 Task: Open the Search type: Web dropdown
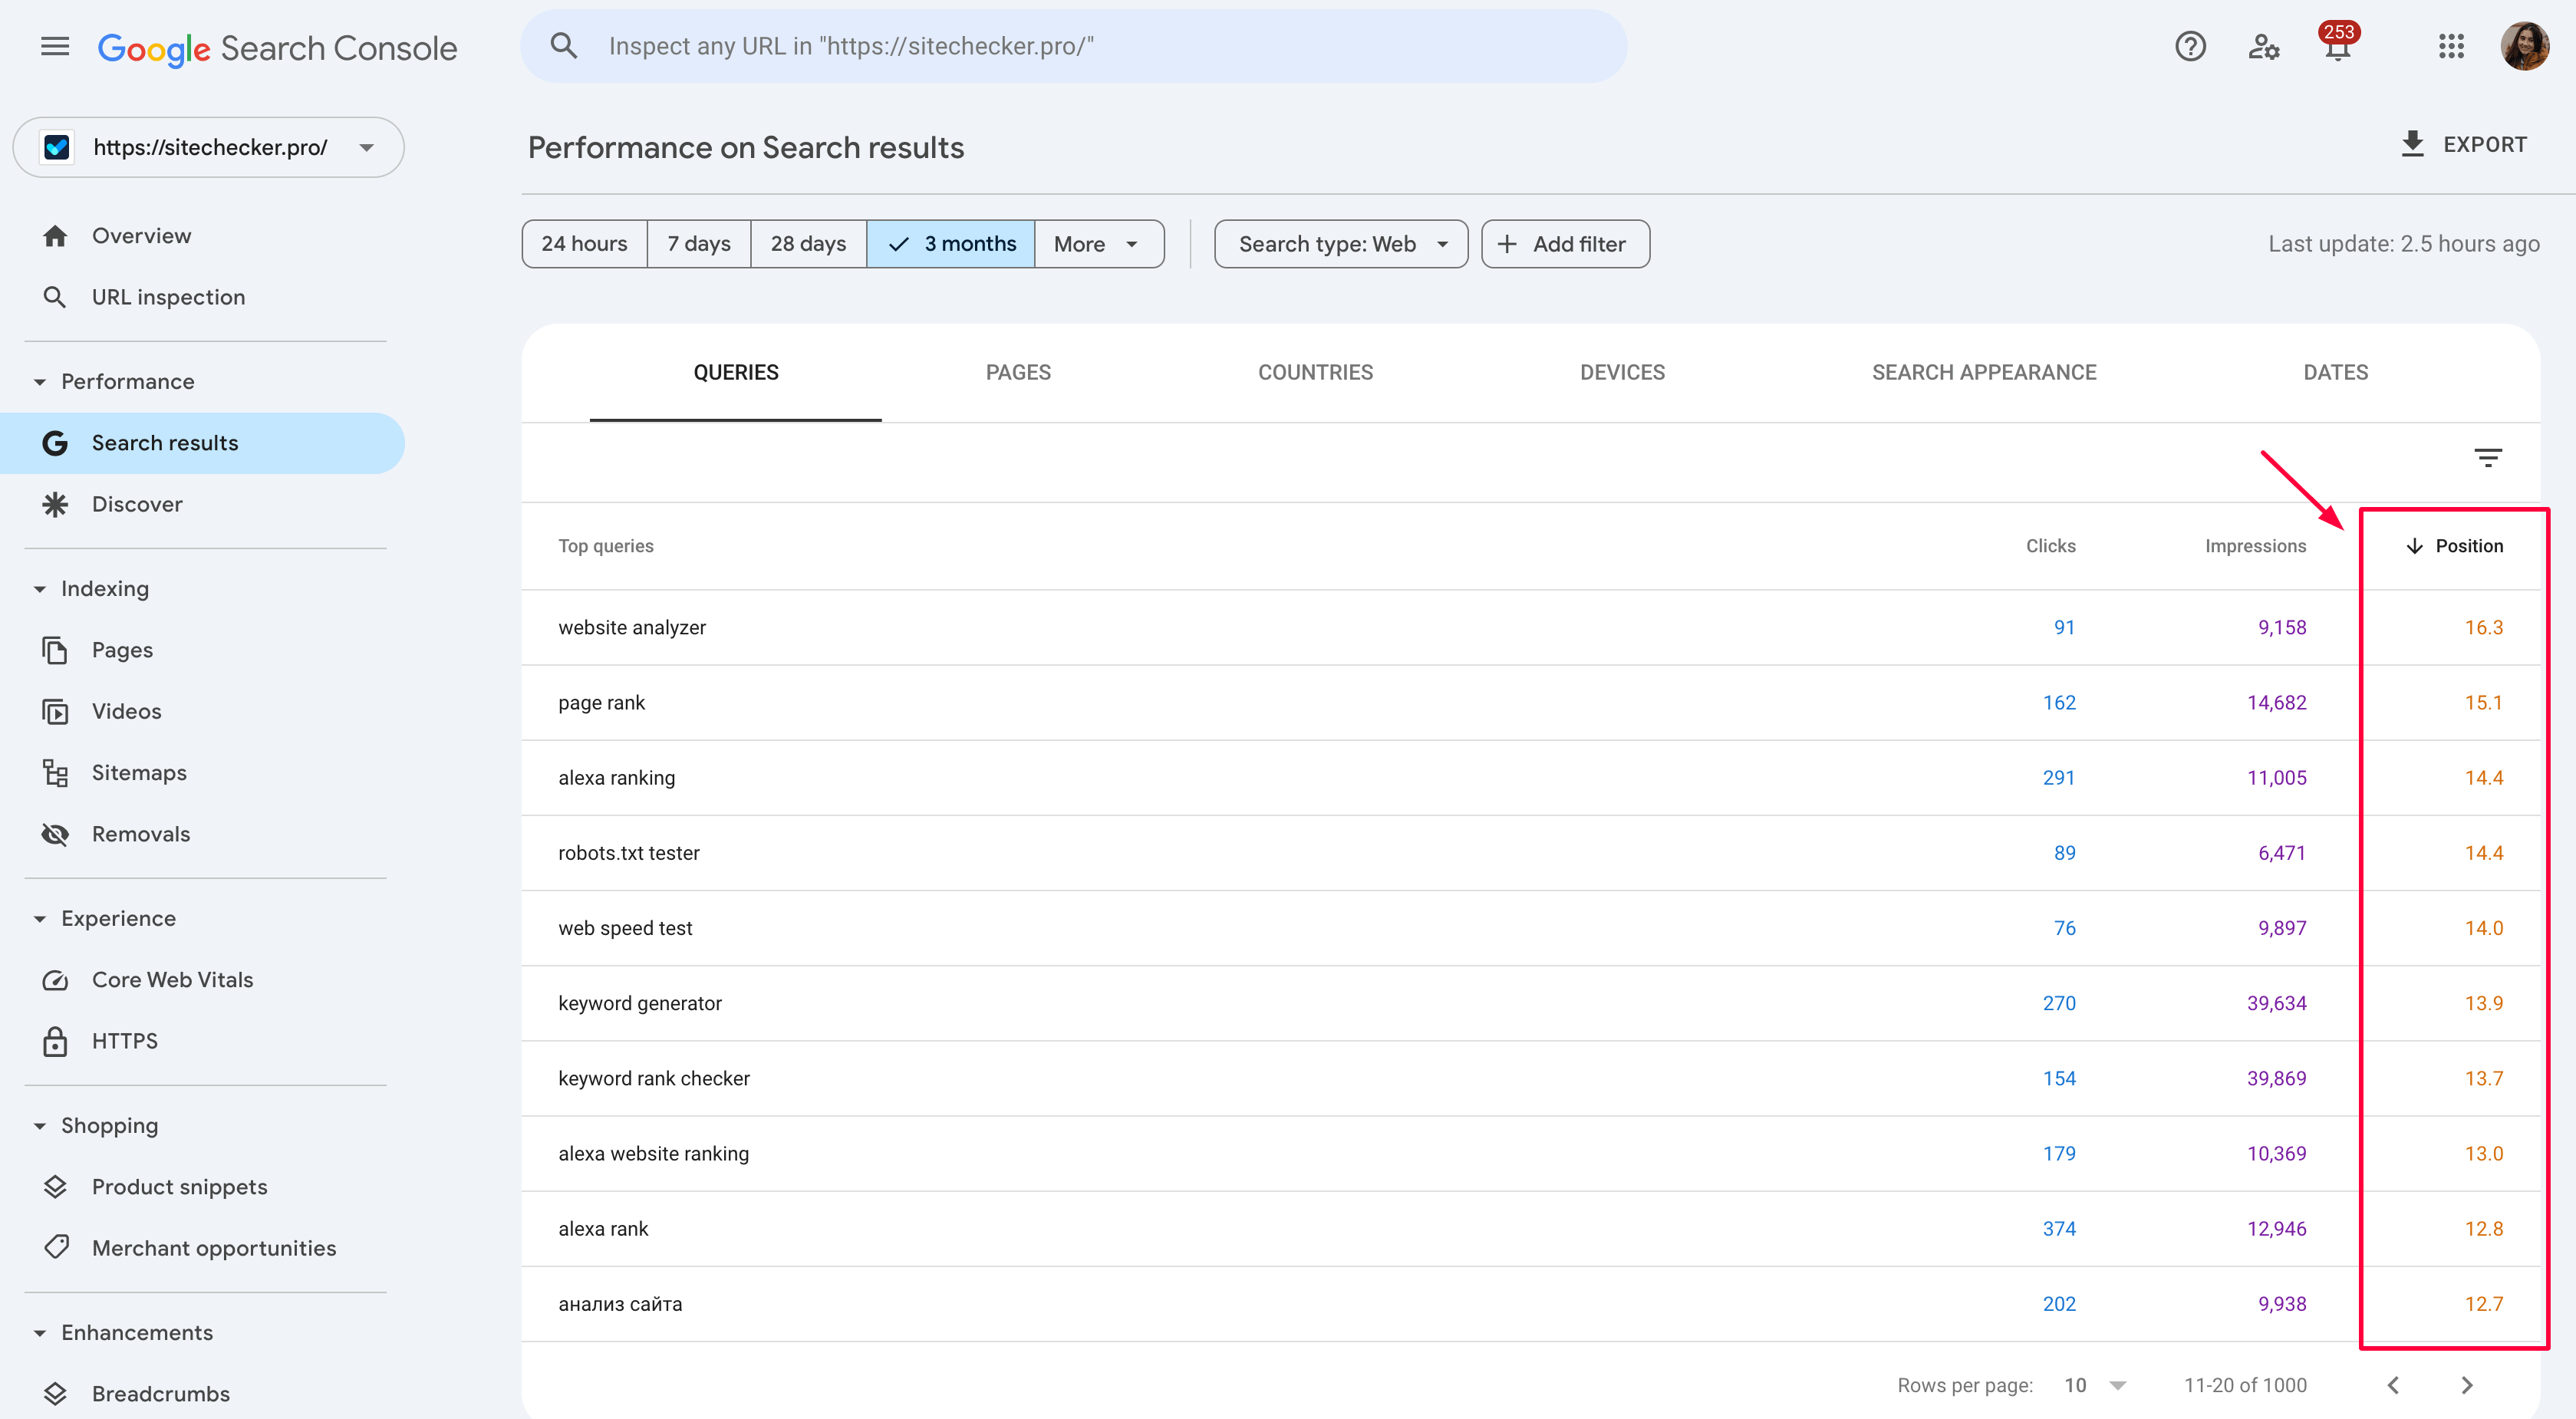(1341, 244)
